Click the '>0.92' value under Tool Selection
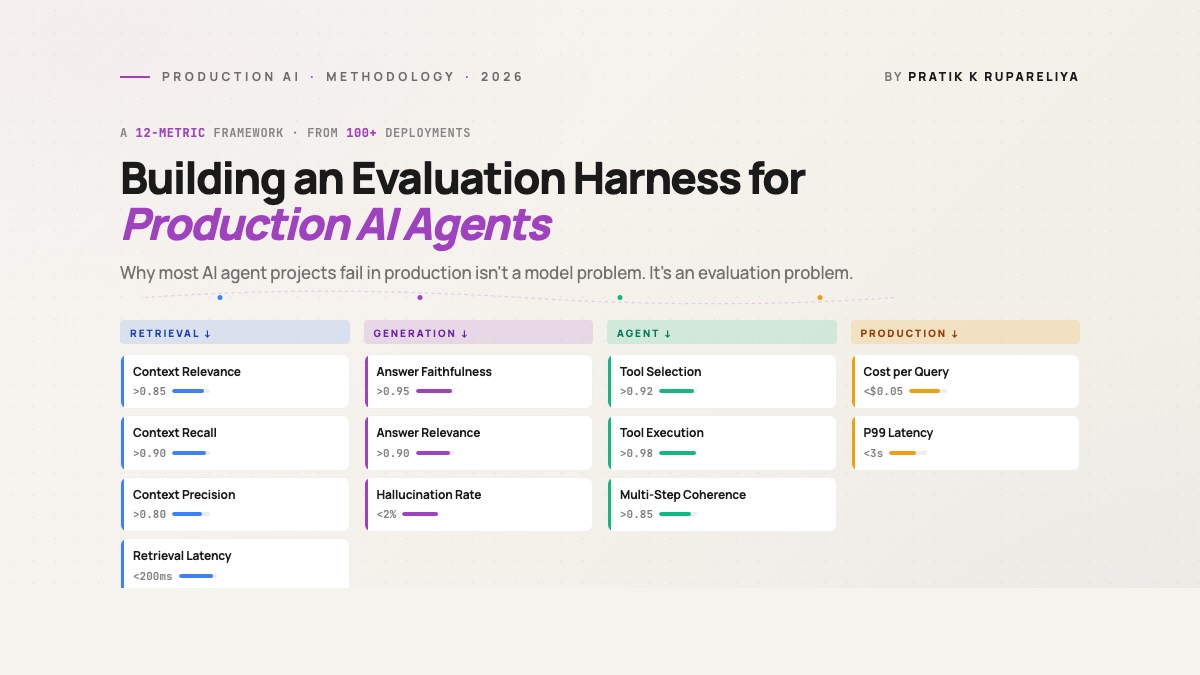 pos(636,392)
